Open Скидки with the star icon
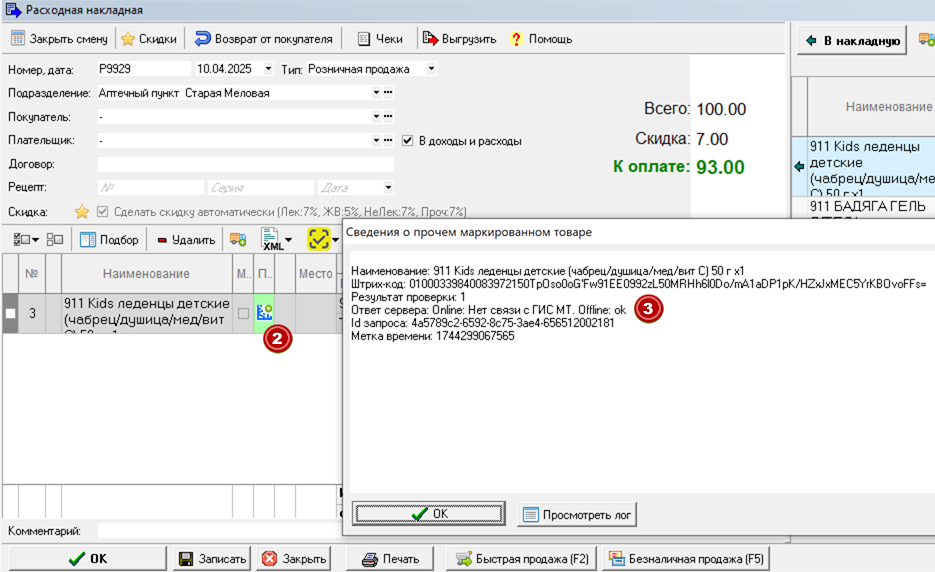 [149, 39]
